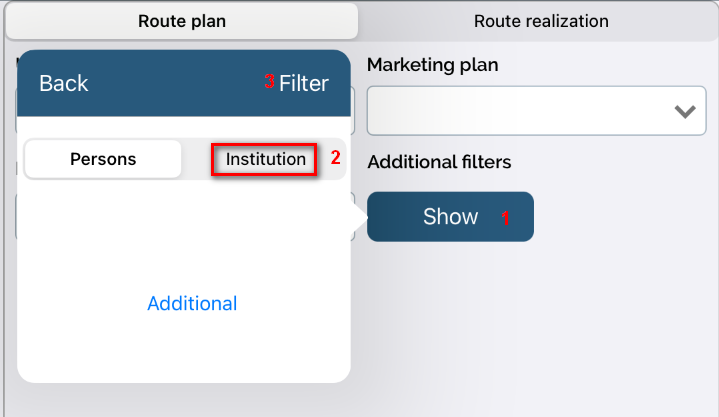Viewport: 719px width, 417px height.
Task: Click the field edge right of Filter header
Action: [x=353, y=110]
